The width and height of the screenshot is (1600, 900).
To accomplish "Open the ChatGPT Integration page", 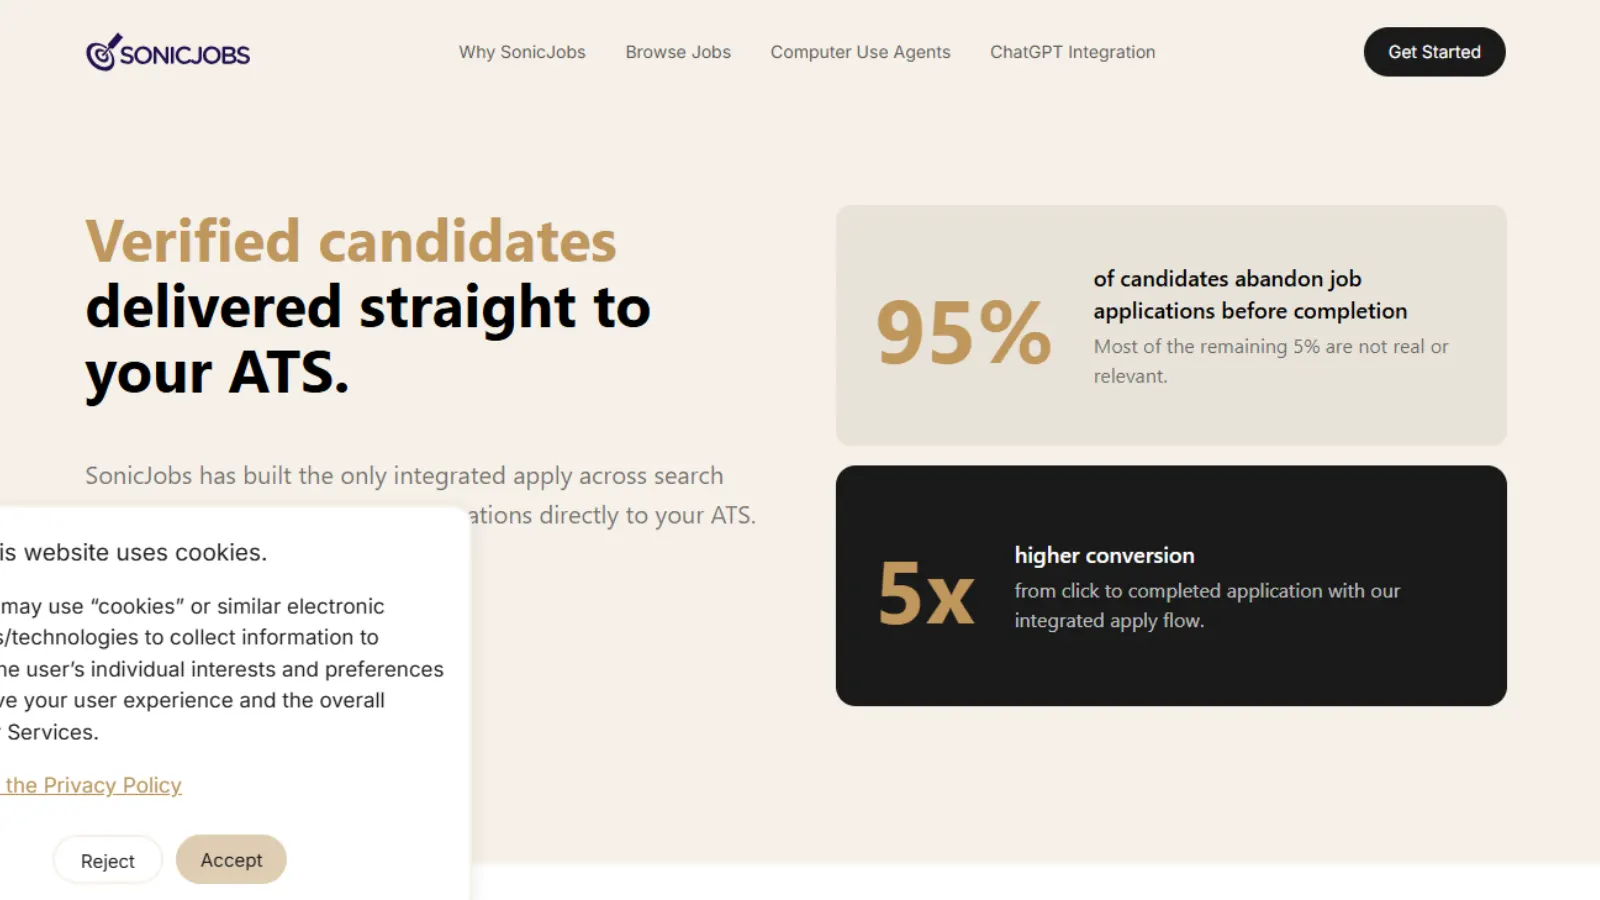I will click(x=1072, y=52).
